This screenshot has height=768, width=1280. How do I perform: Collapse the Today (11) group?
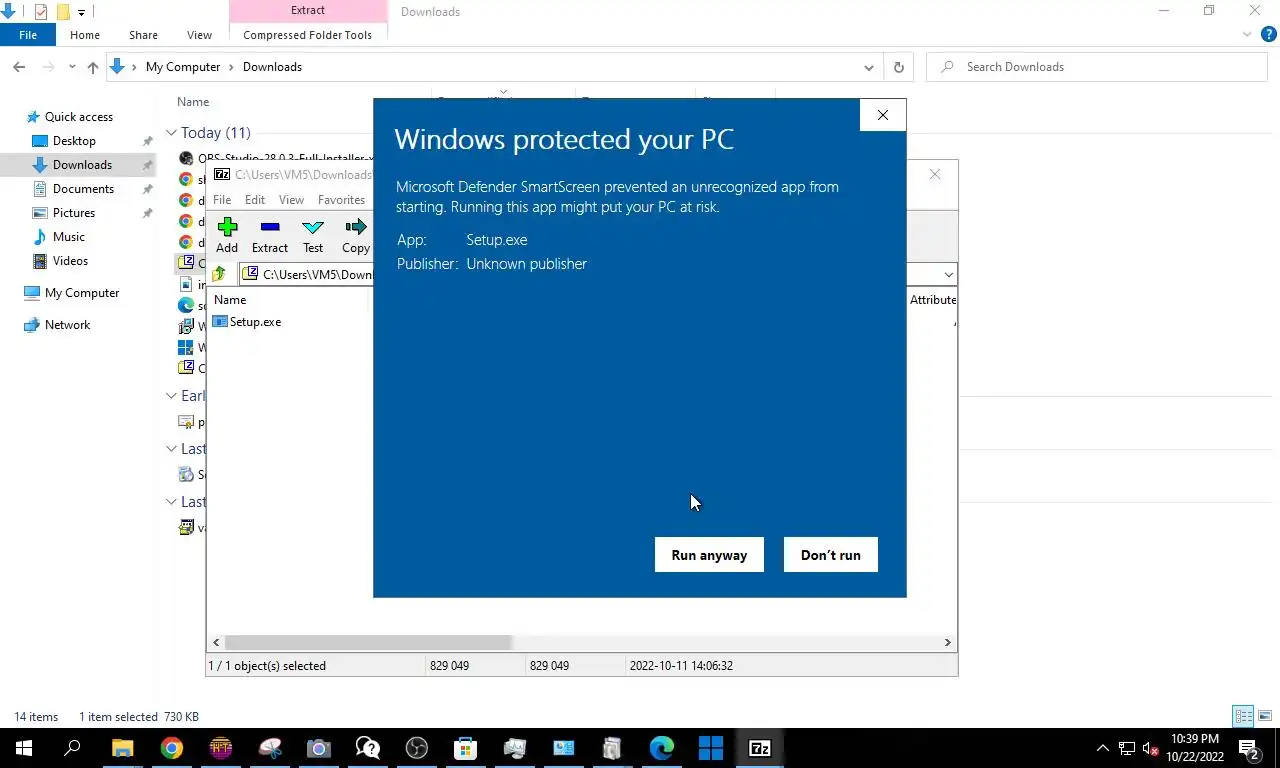pos(172,133)
